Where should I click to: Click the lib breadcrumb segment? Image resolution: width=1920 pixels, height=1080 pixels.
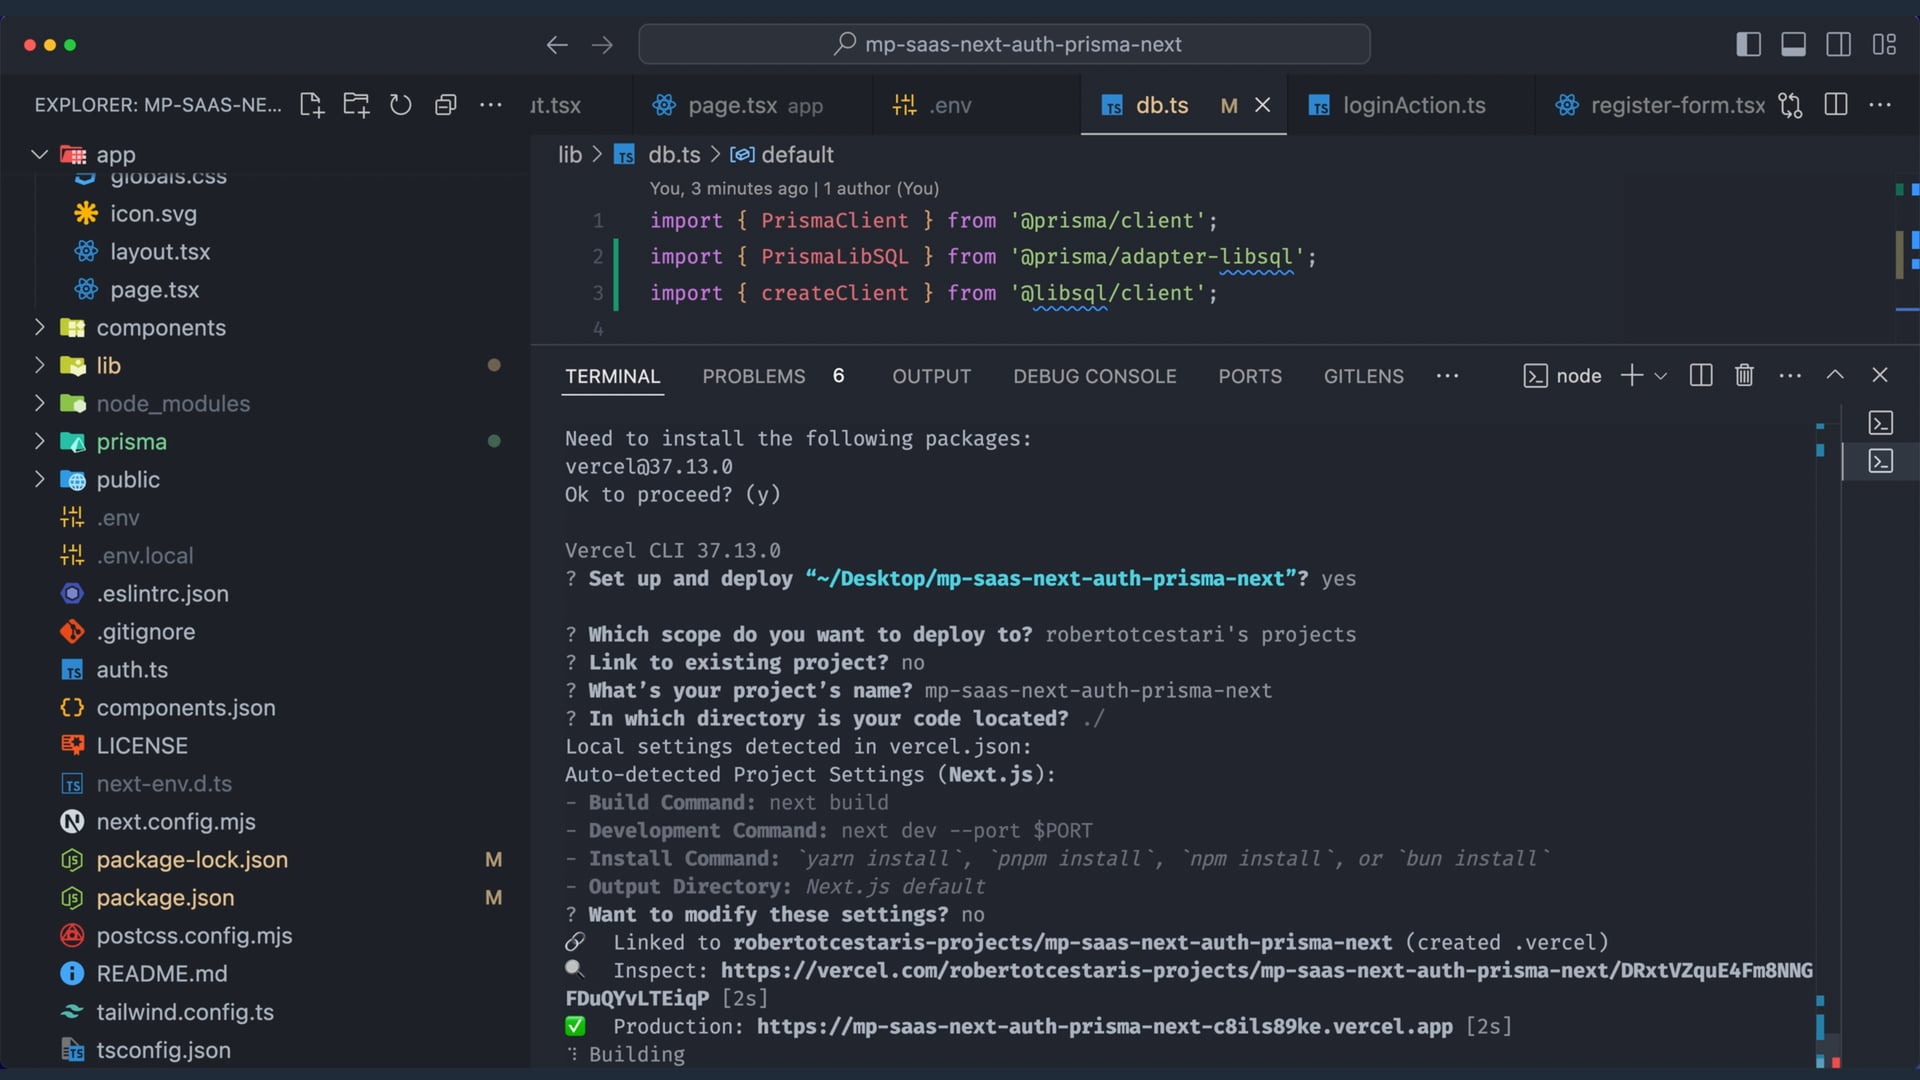pos(570,155)
